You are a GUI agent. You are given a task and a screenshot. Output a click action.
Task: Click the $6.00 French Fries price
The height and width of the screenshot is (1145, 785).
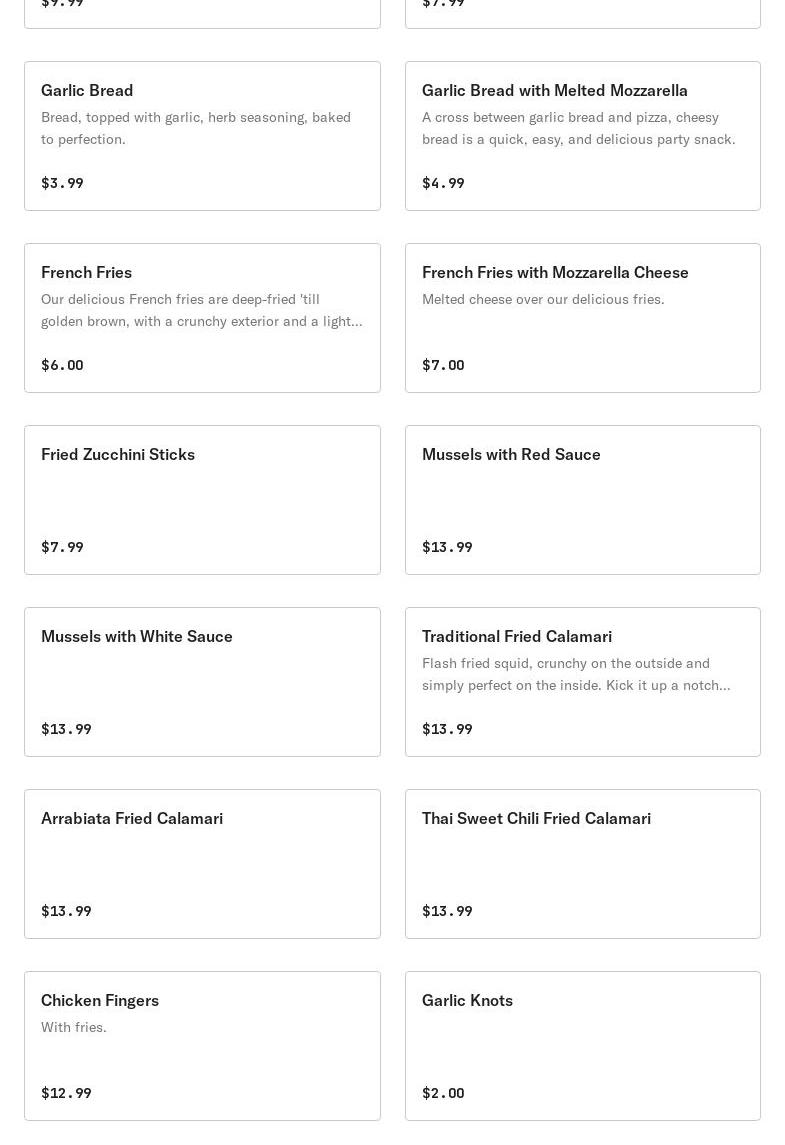pos(62,365)
